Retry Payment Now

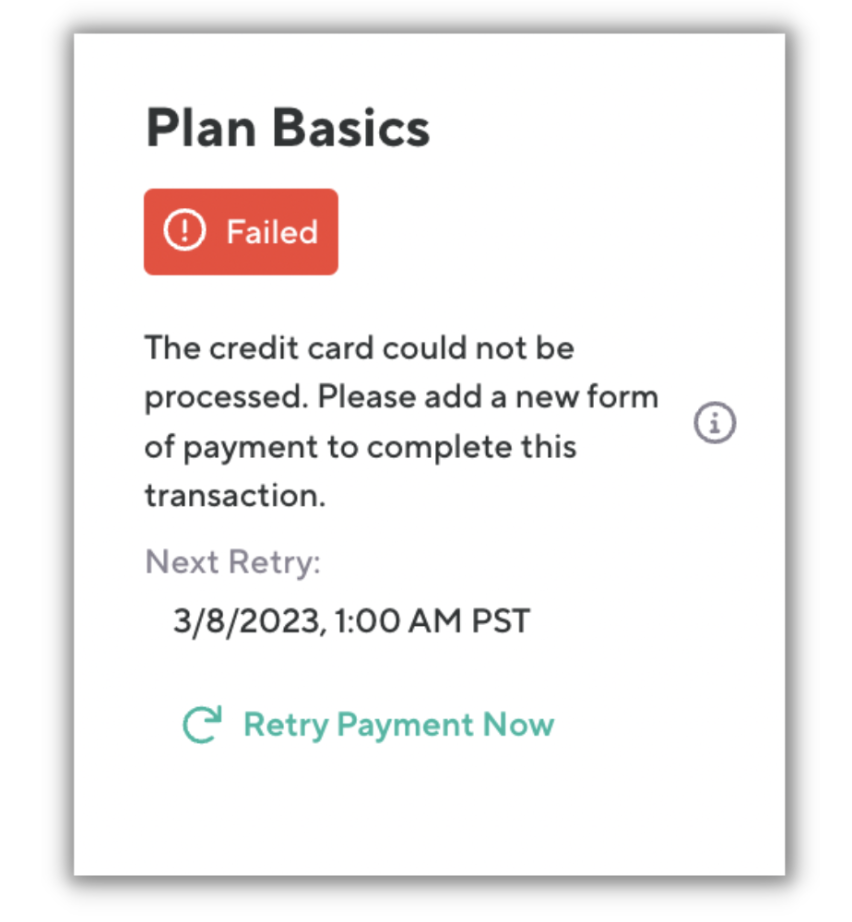pos(398,724)
